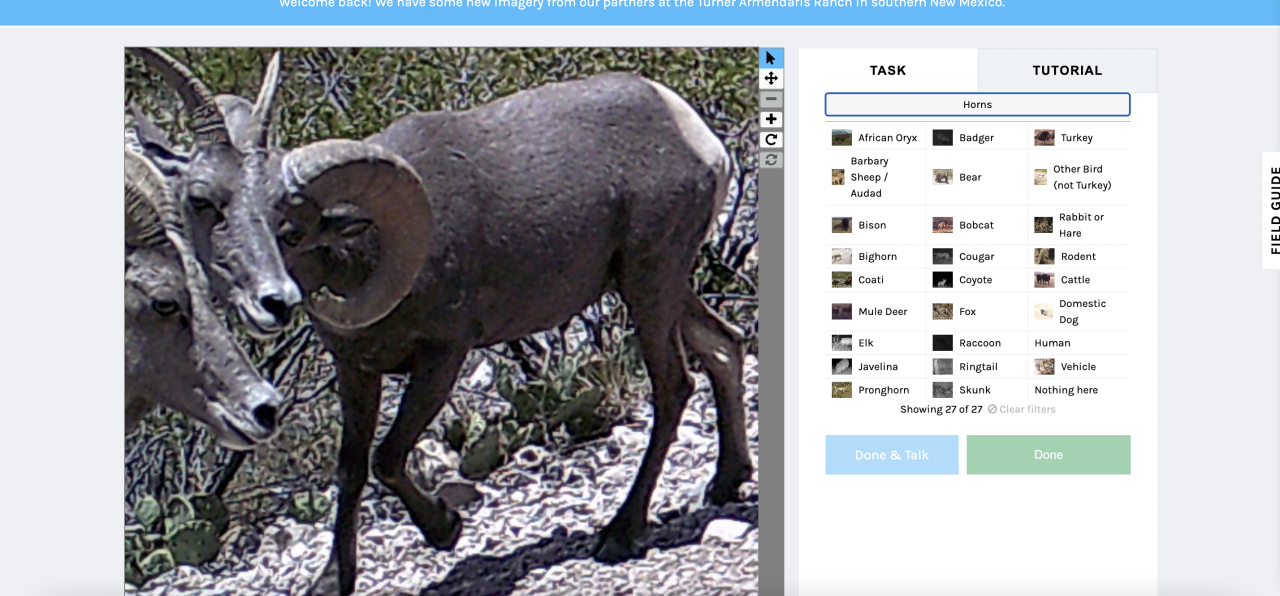The image size is (1280, 596).
Task: Rotate the image with the rotate icon
Action: click(771, 139)
